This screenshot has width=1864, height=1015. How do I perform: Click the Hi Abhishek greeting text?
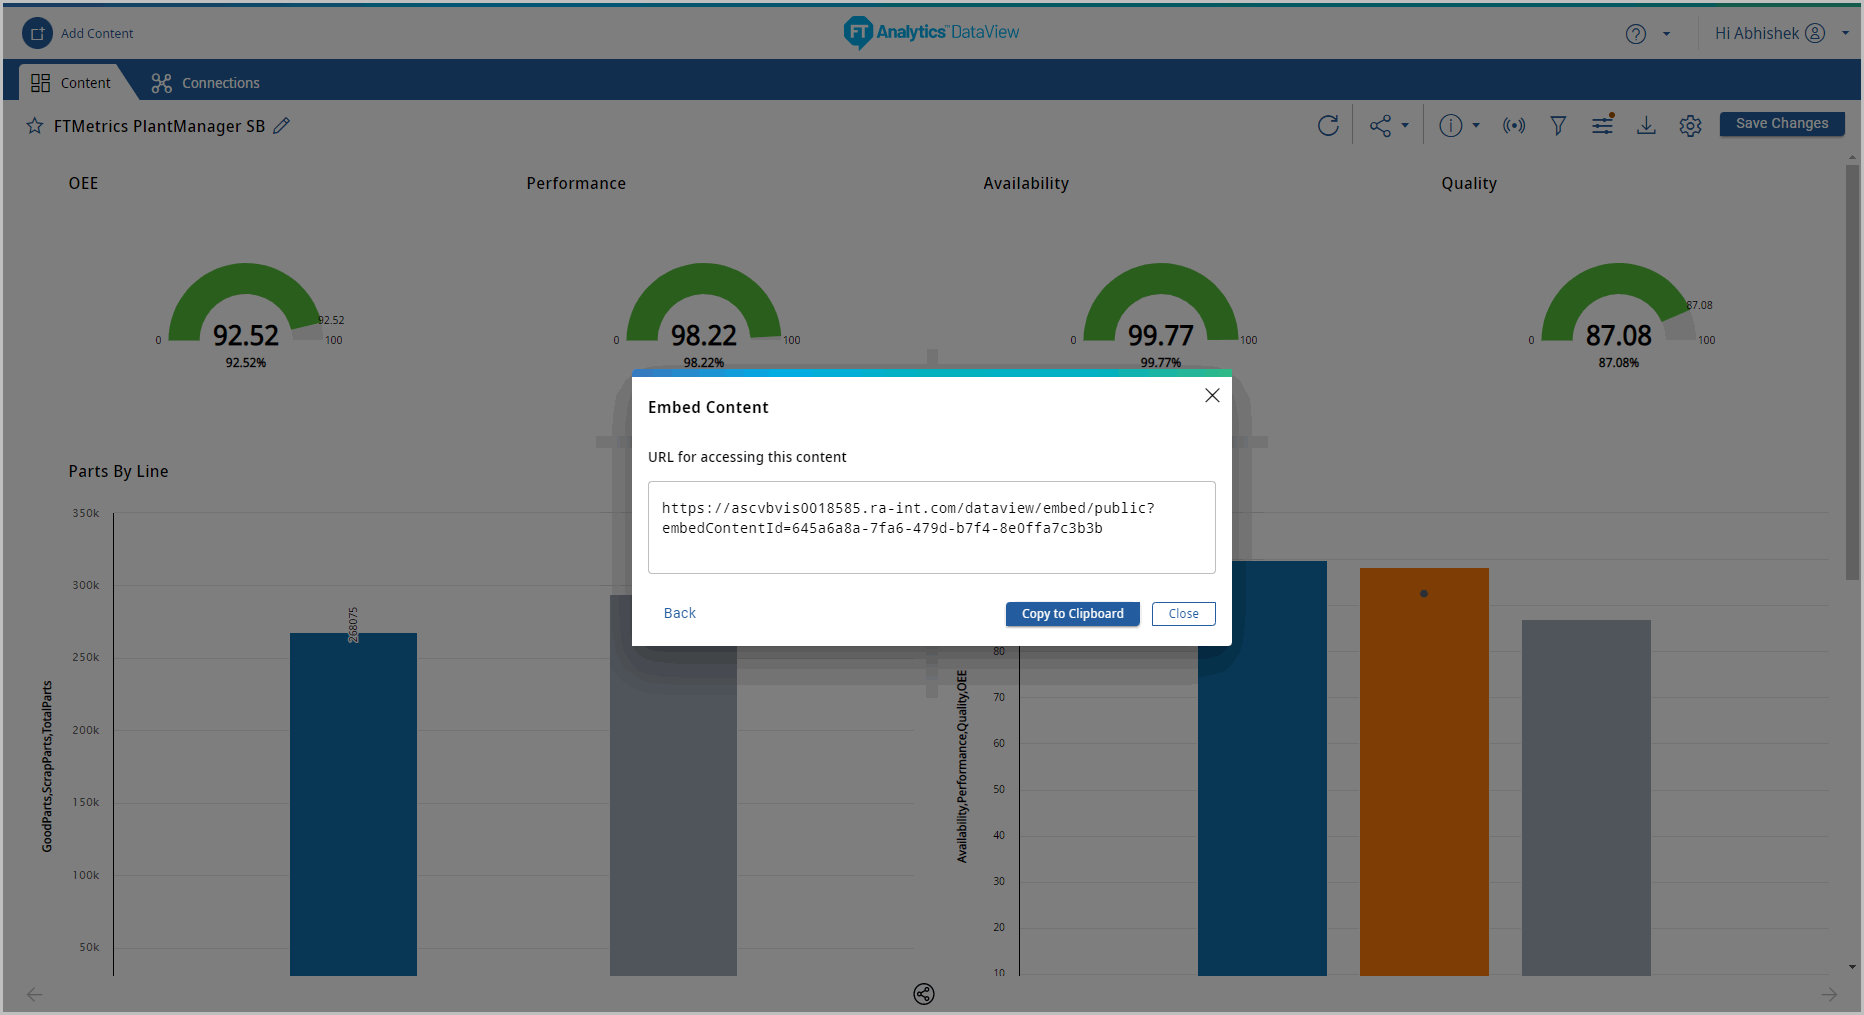pos(1757,33)
